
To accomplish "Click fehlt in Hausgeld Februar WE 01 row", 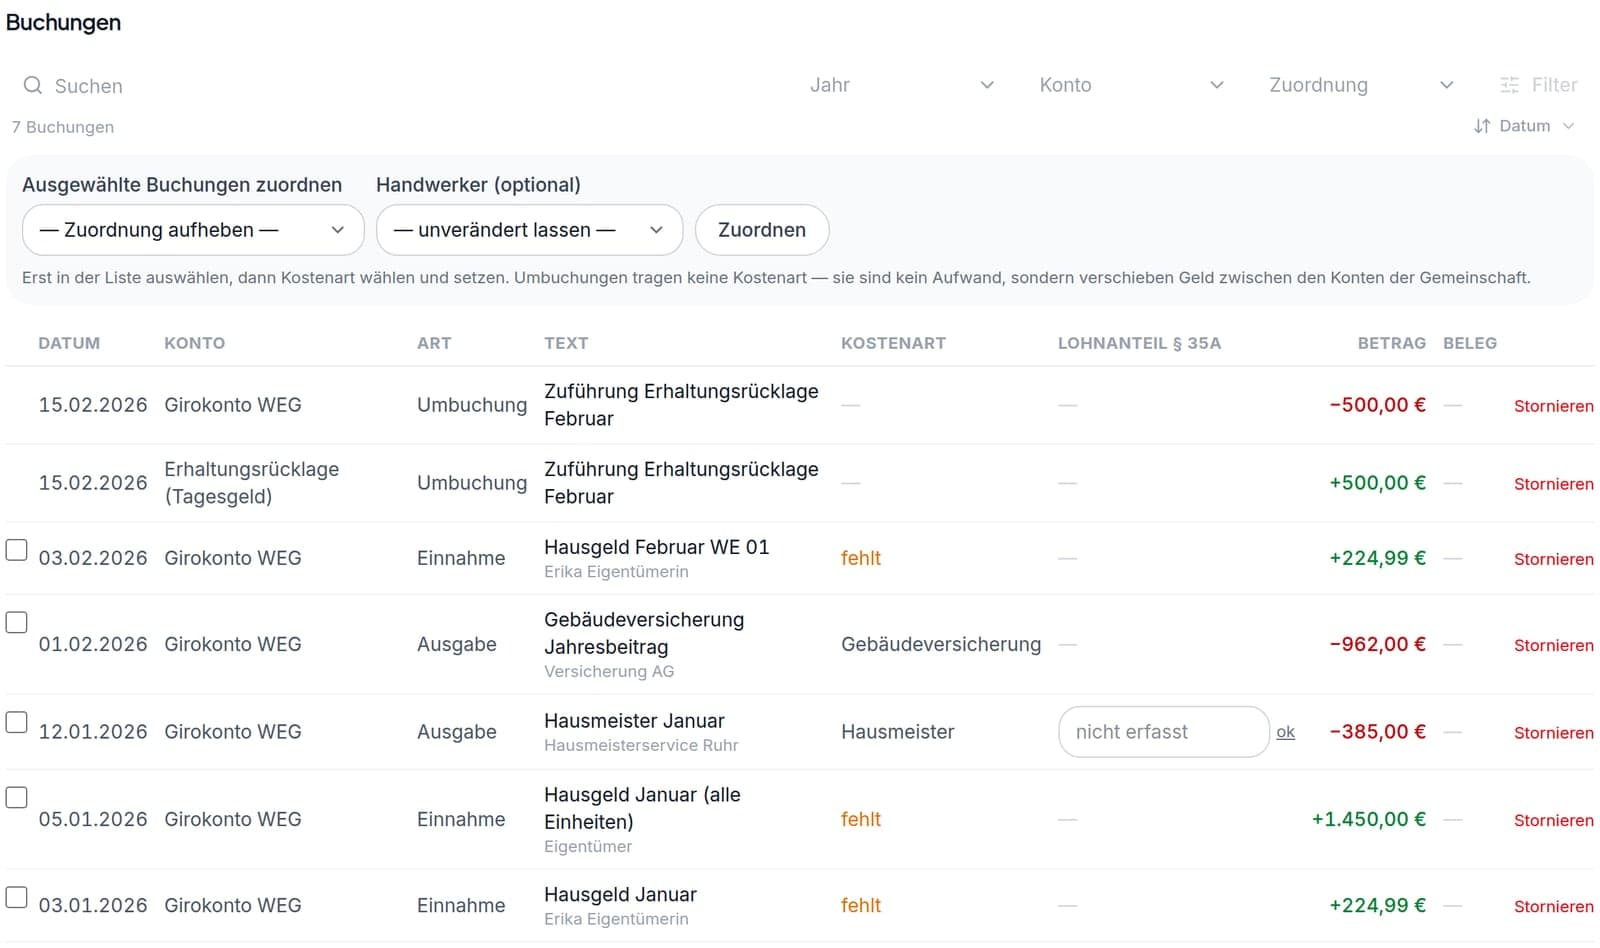I will [860, 558].
